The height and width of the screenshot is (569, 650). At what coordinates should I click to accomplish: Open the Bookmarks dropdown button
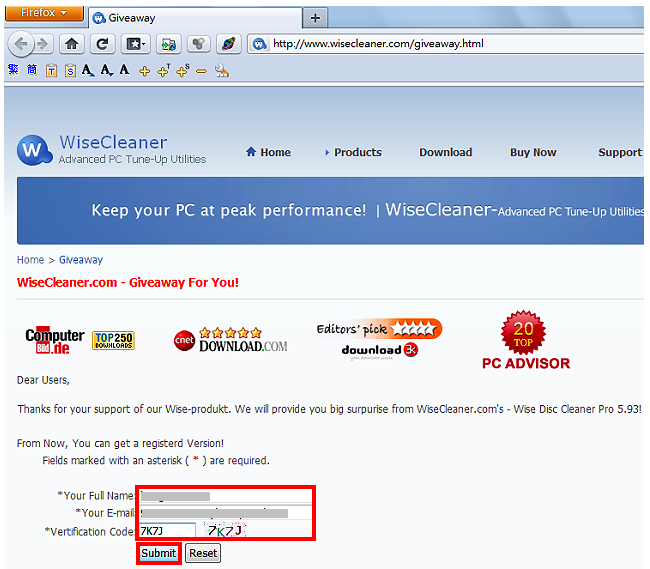click(x=135, y=44)
